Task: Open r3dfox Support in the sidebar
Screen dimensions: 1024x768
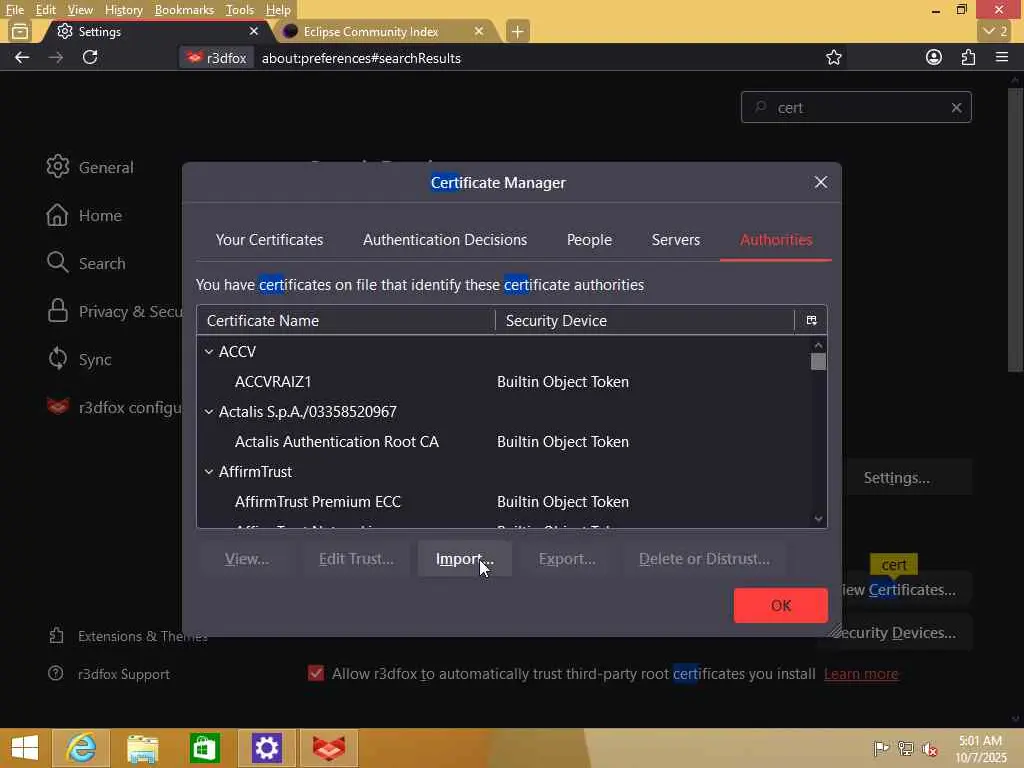Action: click(109, 674)
